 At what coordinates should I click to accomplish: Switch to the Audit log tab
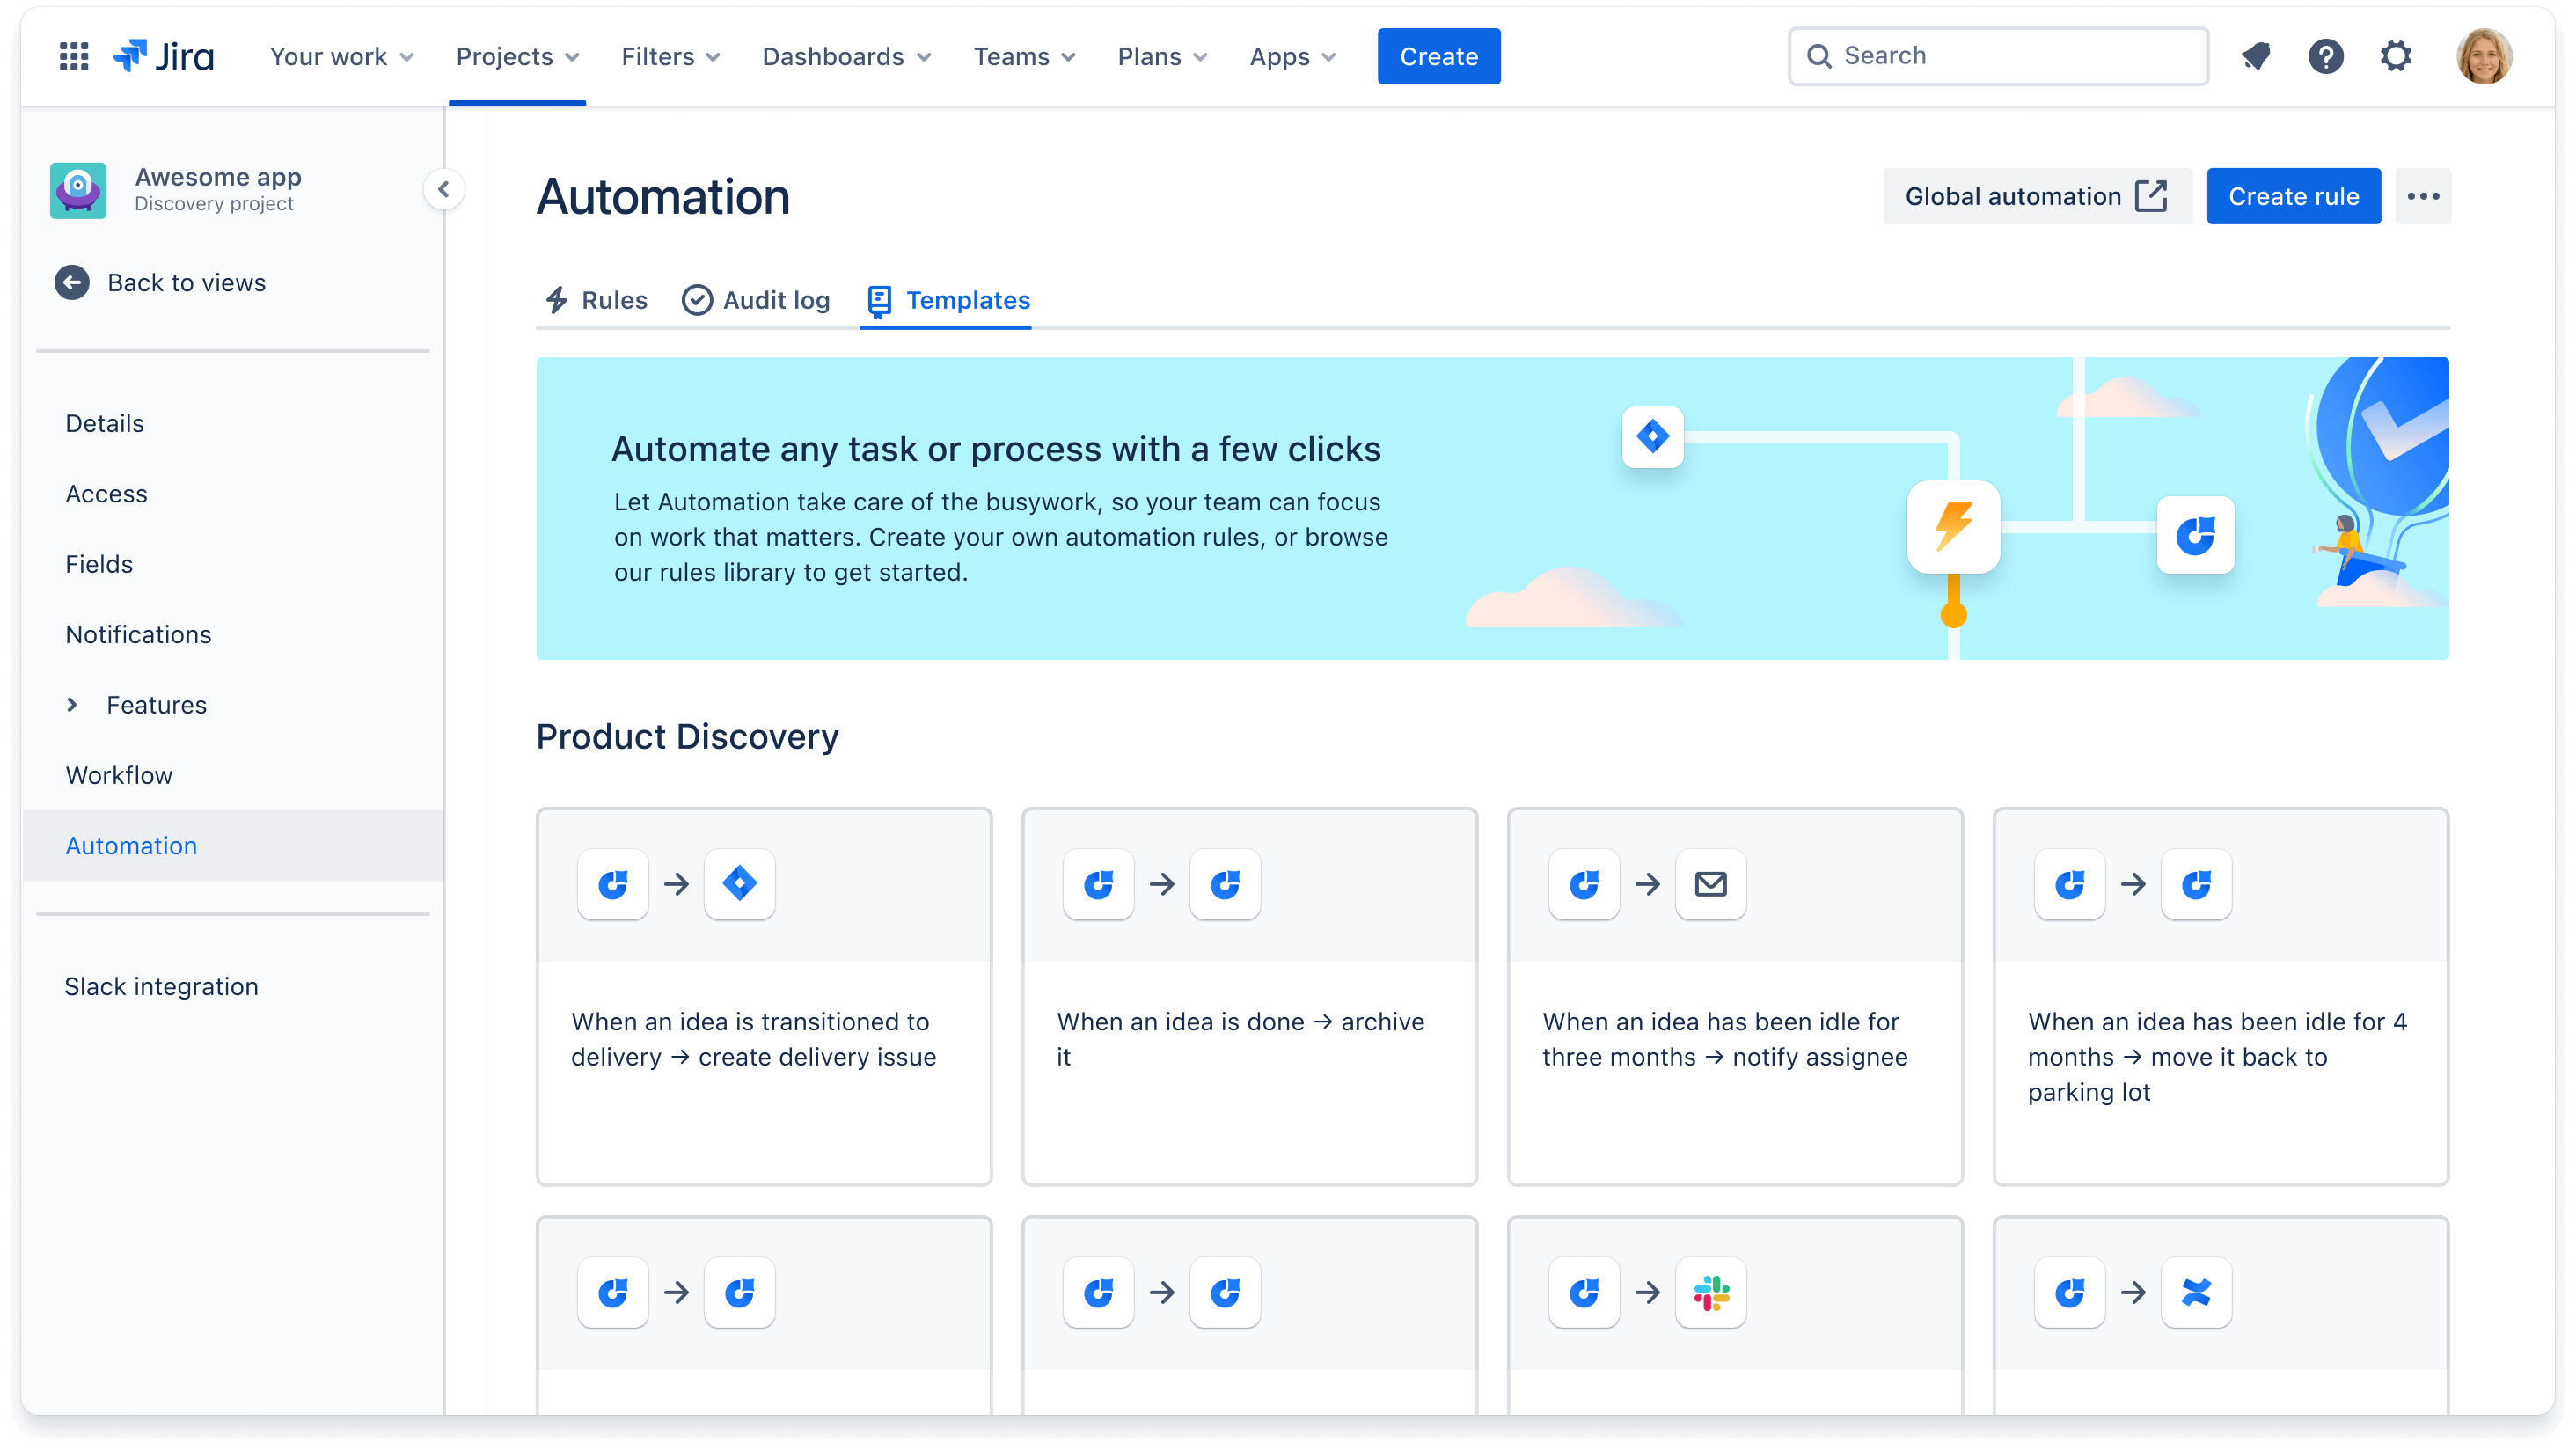(x=756, y=301)
